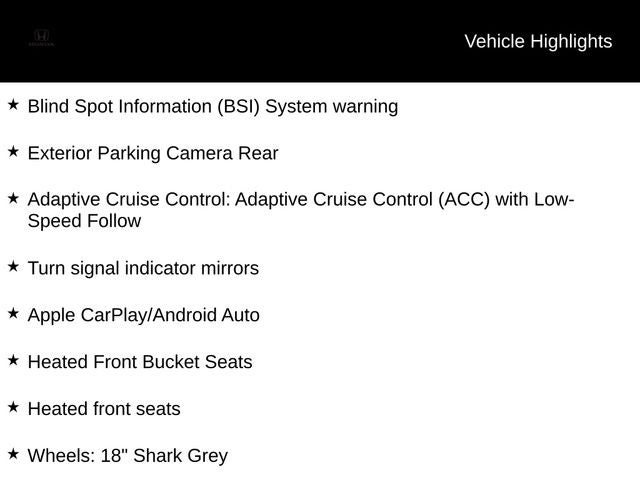Click the star beside Turn signal mirrors
Image resolution: width=640 pixels, height=480 pixels.
click(13, 267)
